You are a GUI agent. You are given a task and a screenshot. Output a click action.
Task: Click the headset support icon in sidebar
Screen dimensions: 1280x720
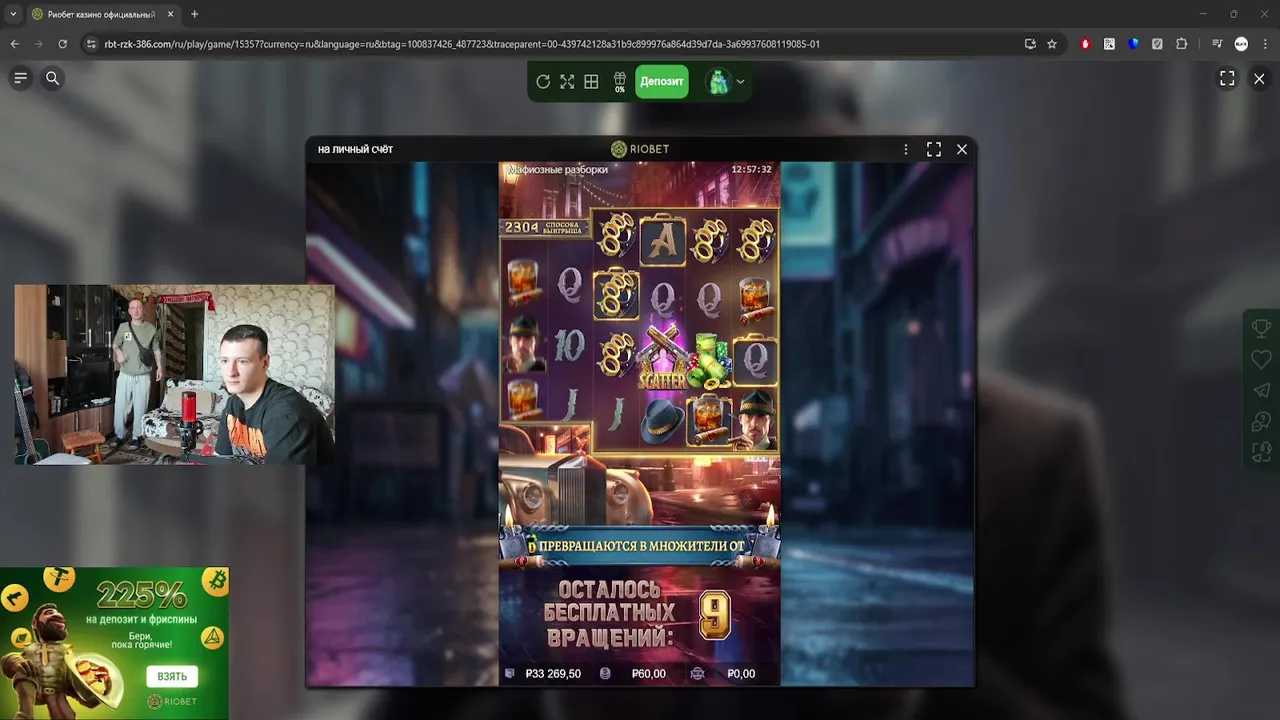click(1261, 452)
